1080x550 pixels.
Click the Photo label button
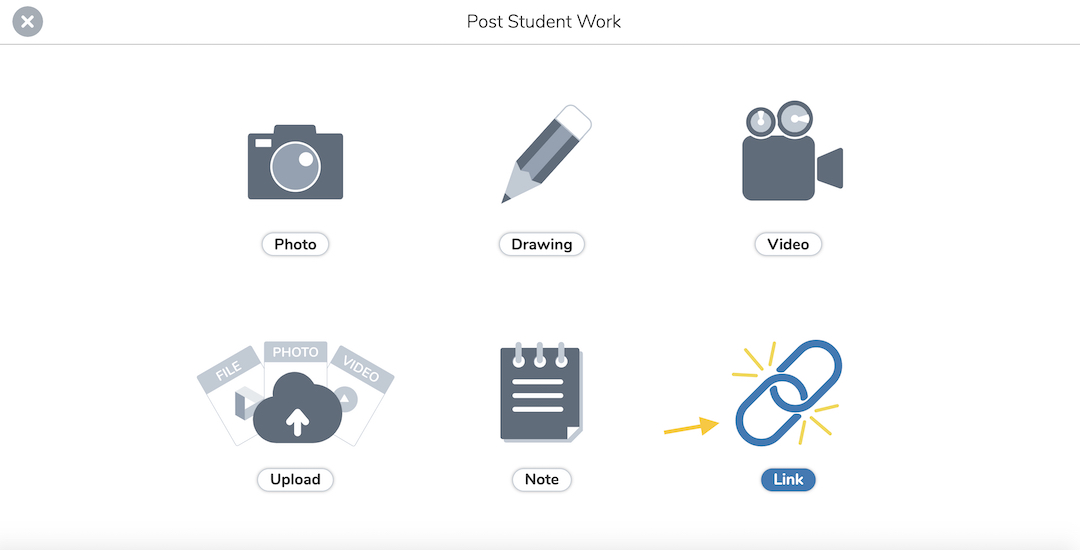(x=295, y=244)
